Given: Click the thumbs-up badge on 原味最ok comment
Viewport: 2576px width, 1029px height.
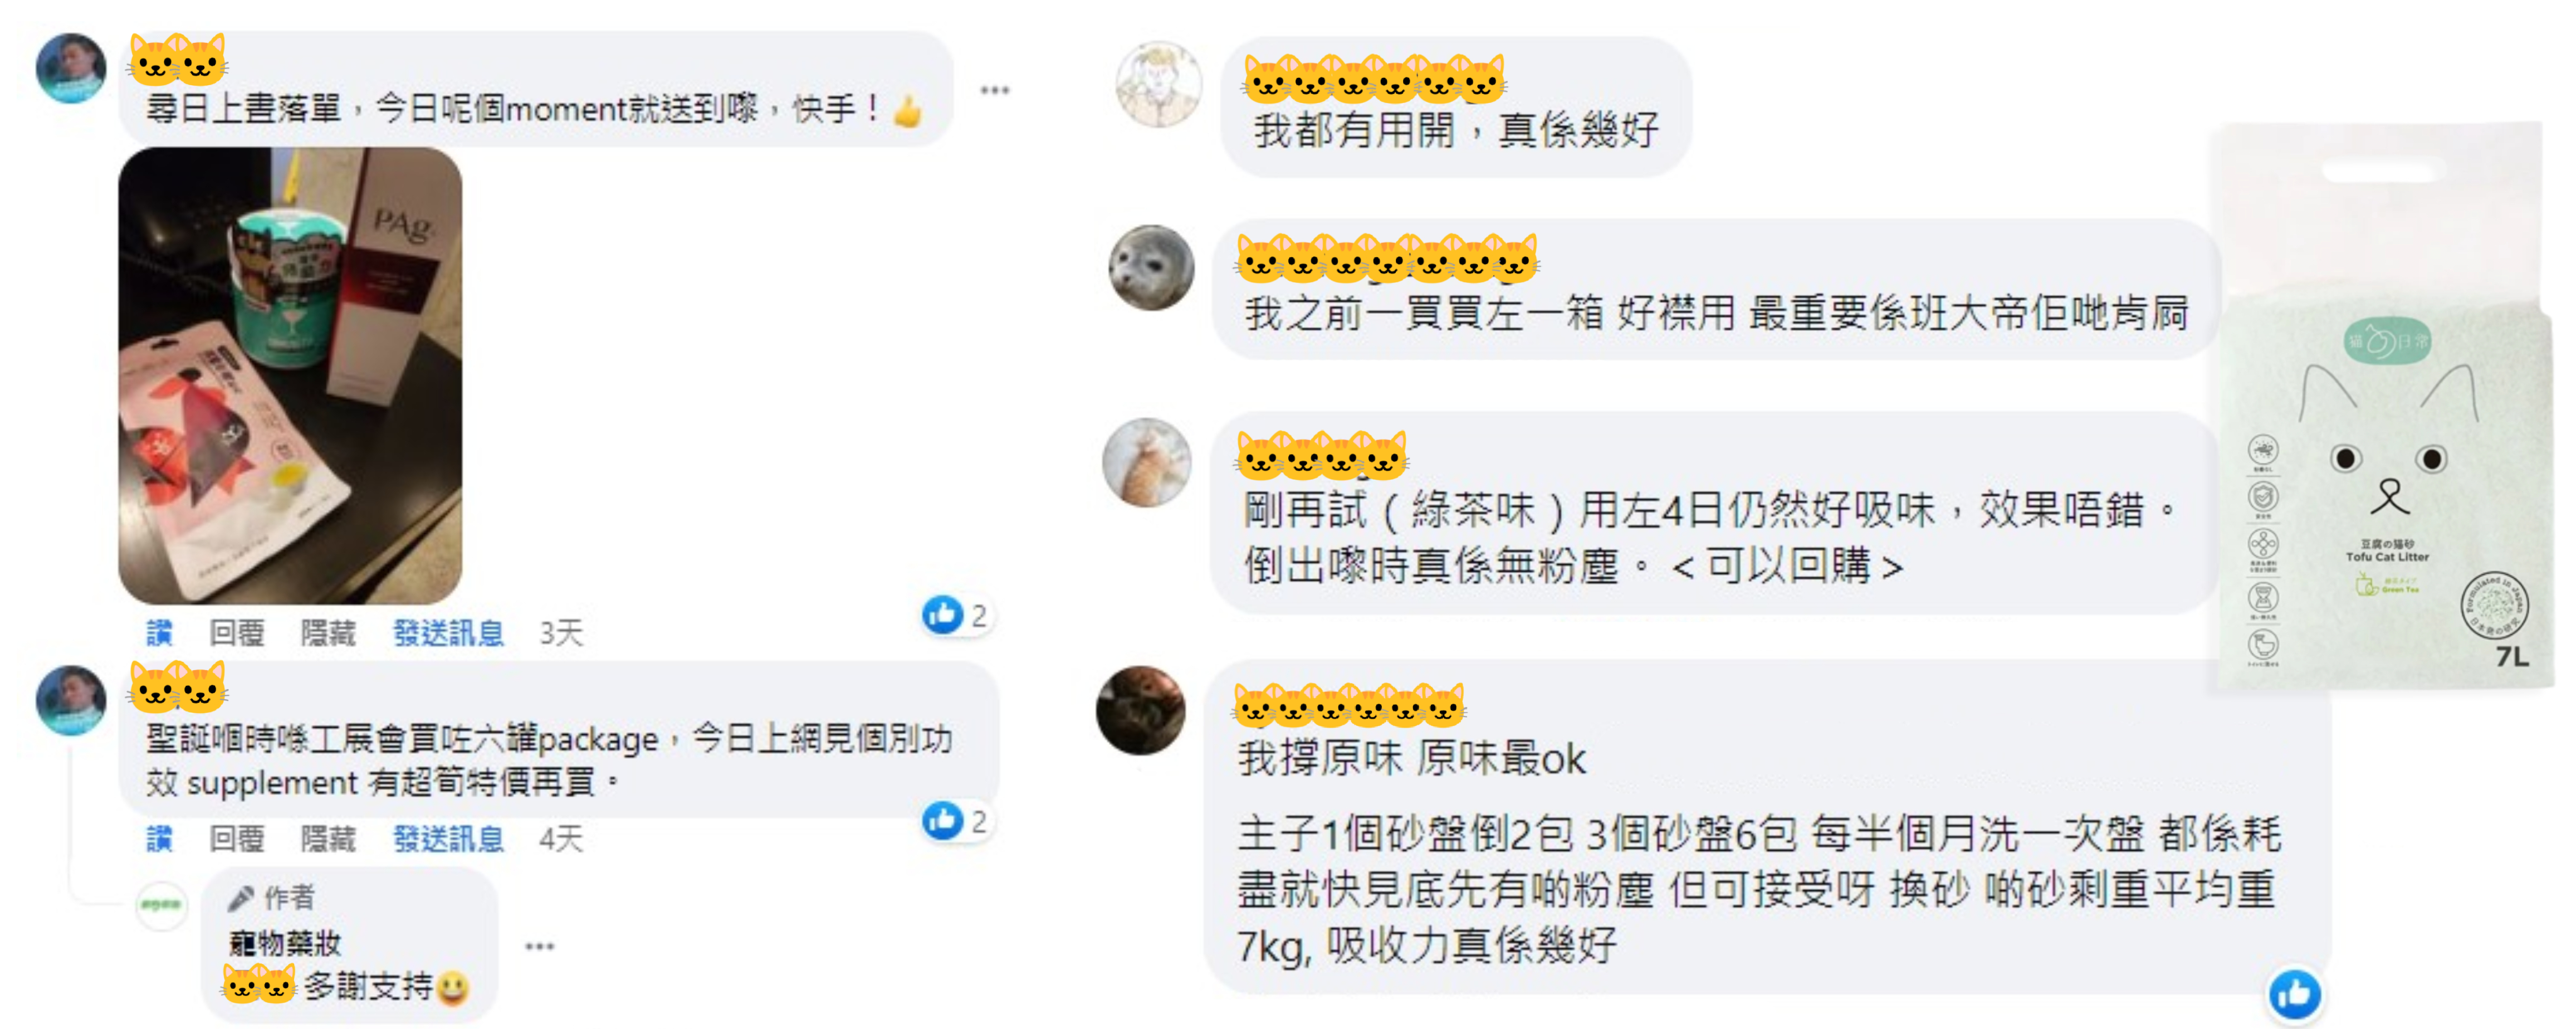Looking at the screenshot, I should [2295, 993].
